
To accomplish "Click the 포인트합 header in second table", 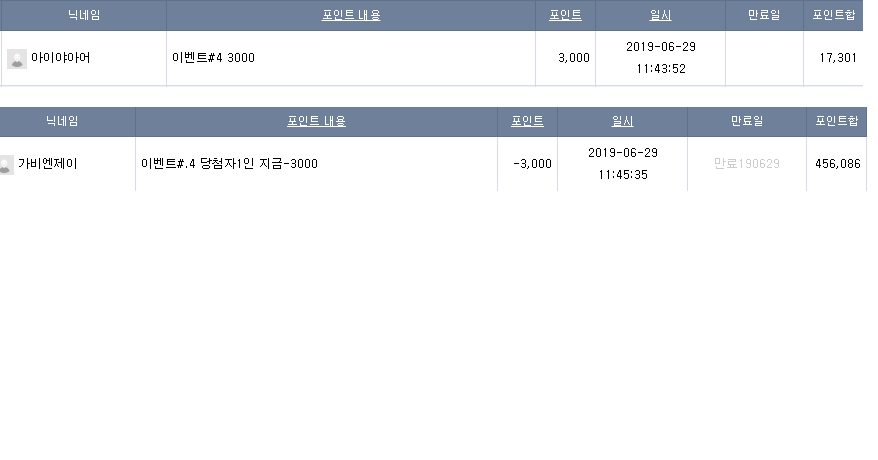I will [837, 121].
